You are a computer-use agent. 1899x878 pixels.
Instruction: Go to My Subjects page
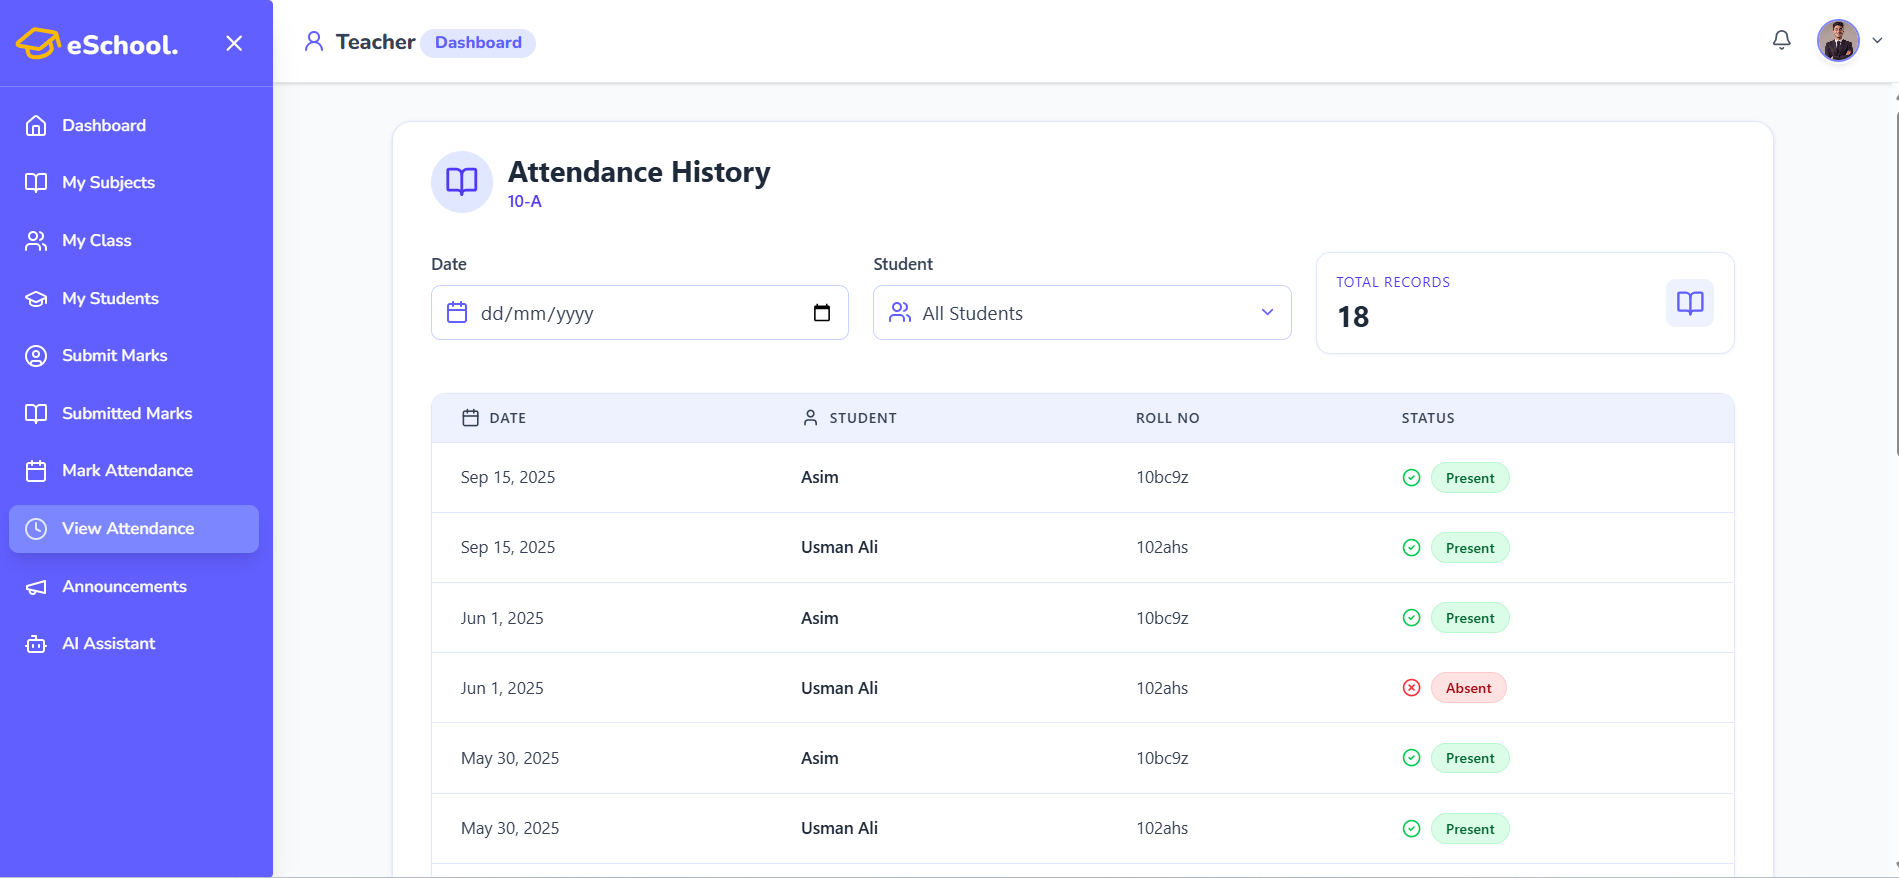pos(134,182)
